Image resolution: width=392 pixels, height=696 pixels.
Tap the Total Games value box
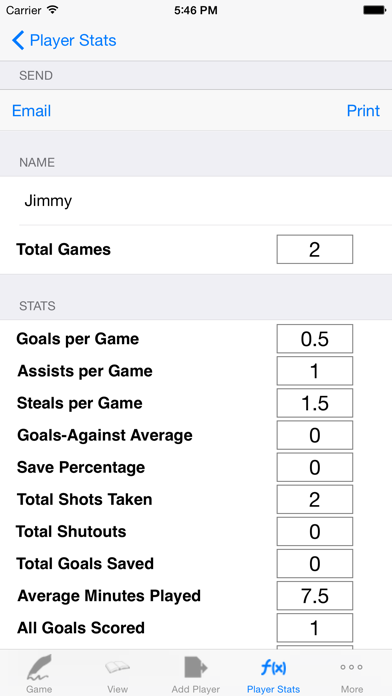[x=315, y=249]
